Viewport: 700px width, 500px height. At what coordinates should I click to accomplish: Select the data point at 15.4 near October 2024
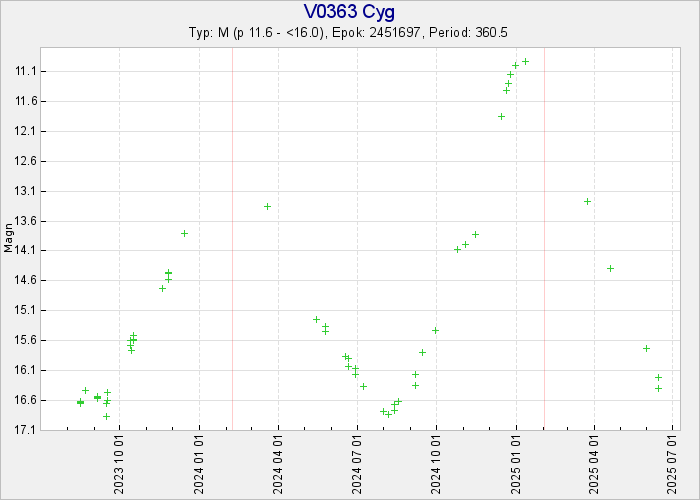tap(436, 331)
